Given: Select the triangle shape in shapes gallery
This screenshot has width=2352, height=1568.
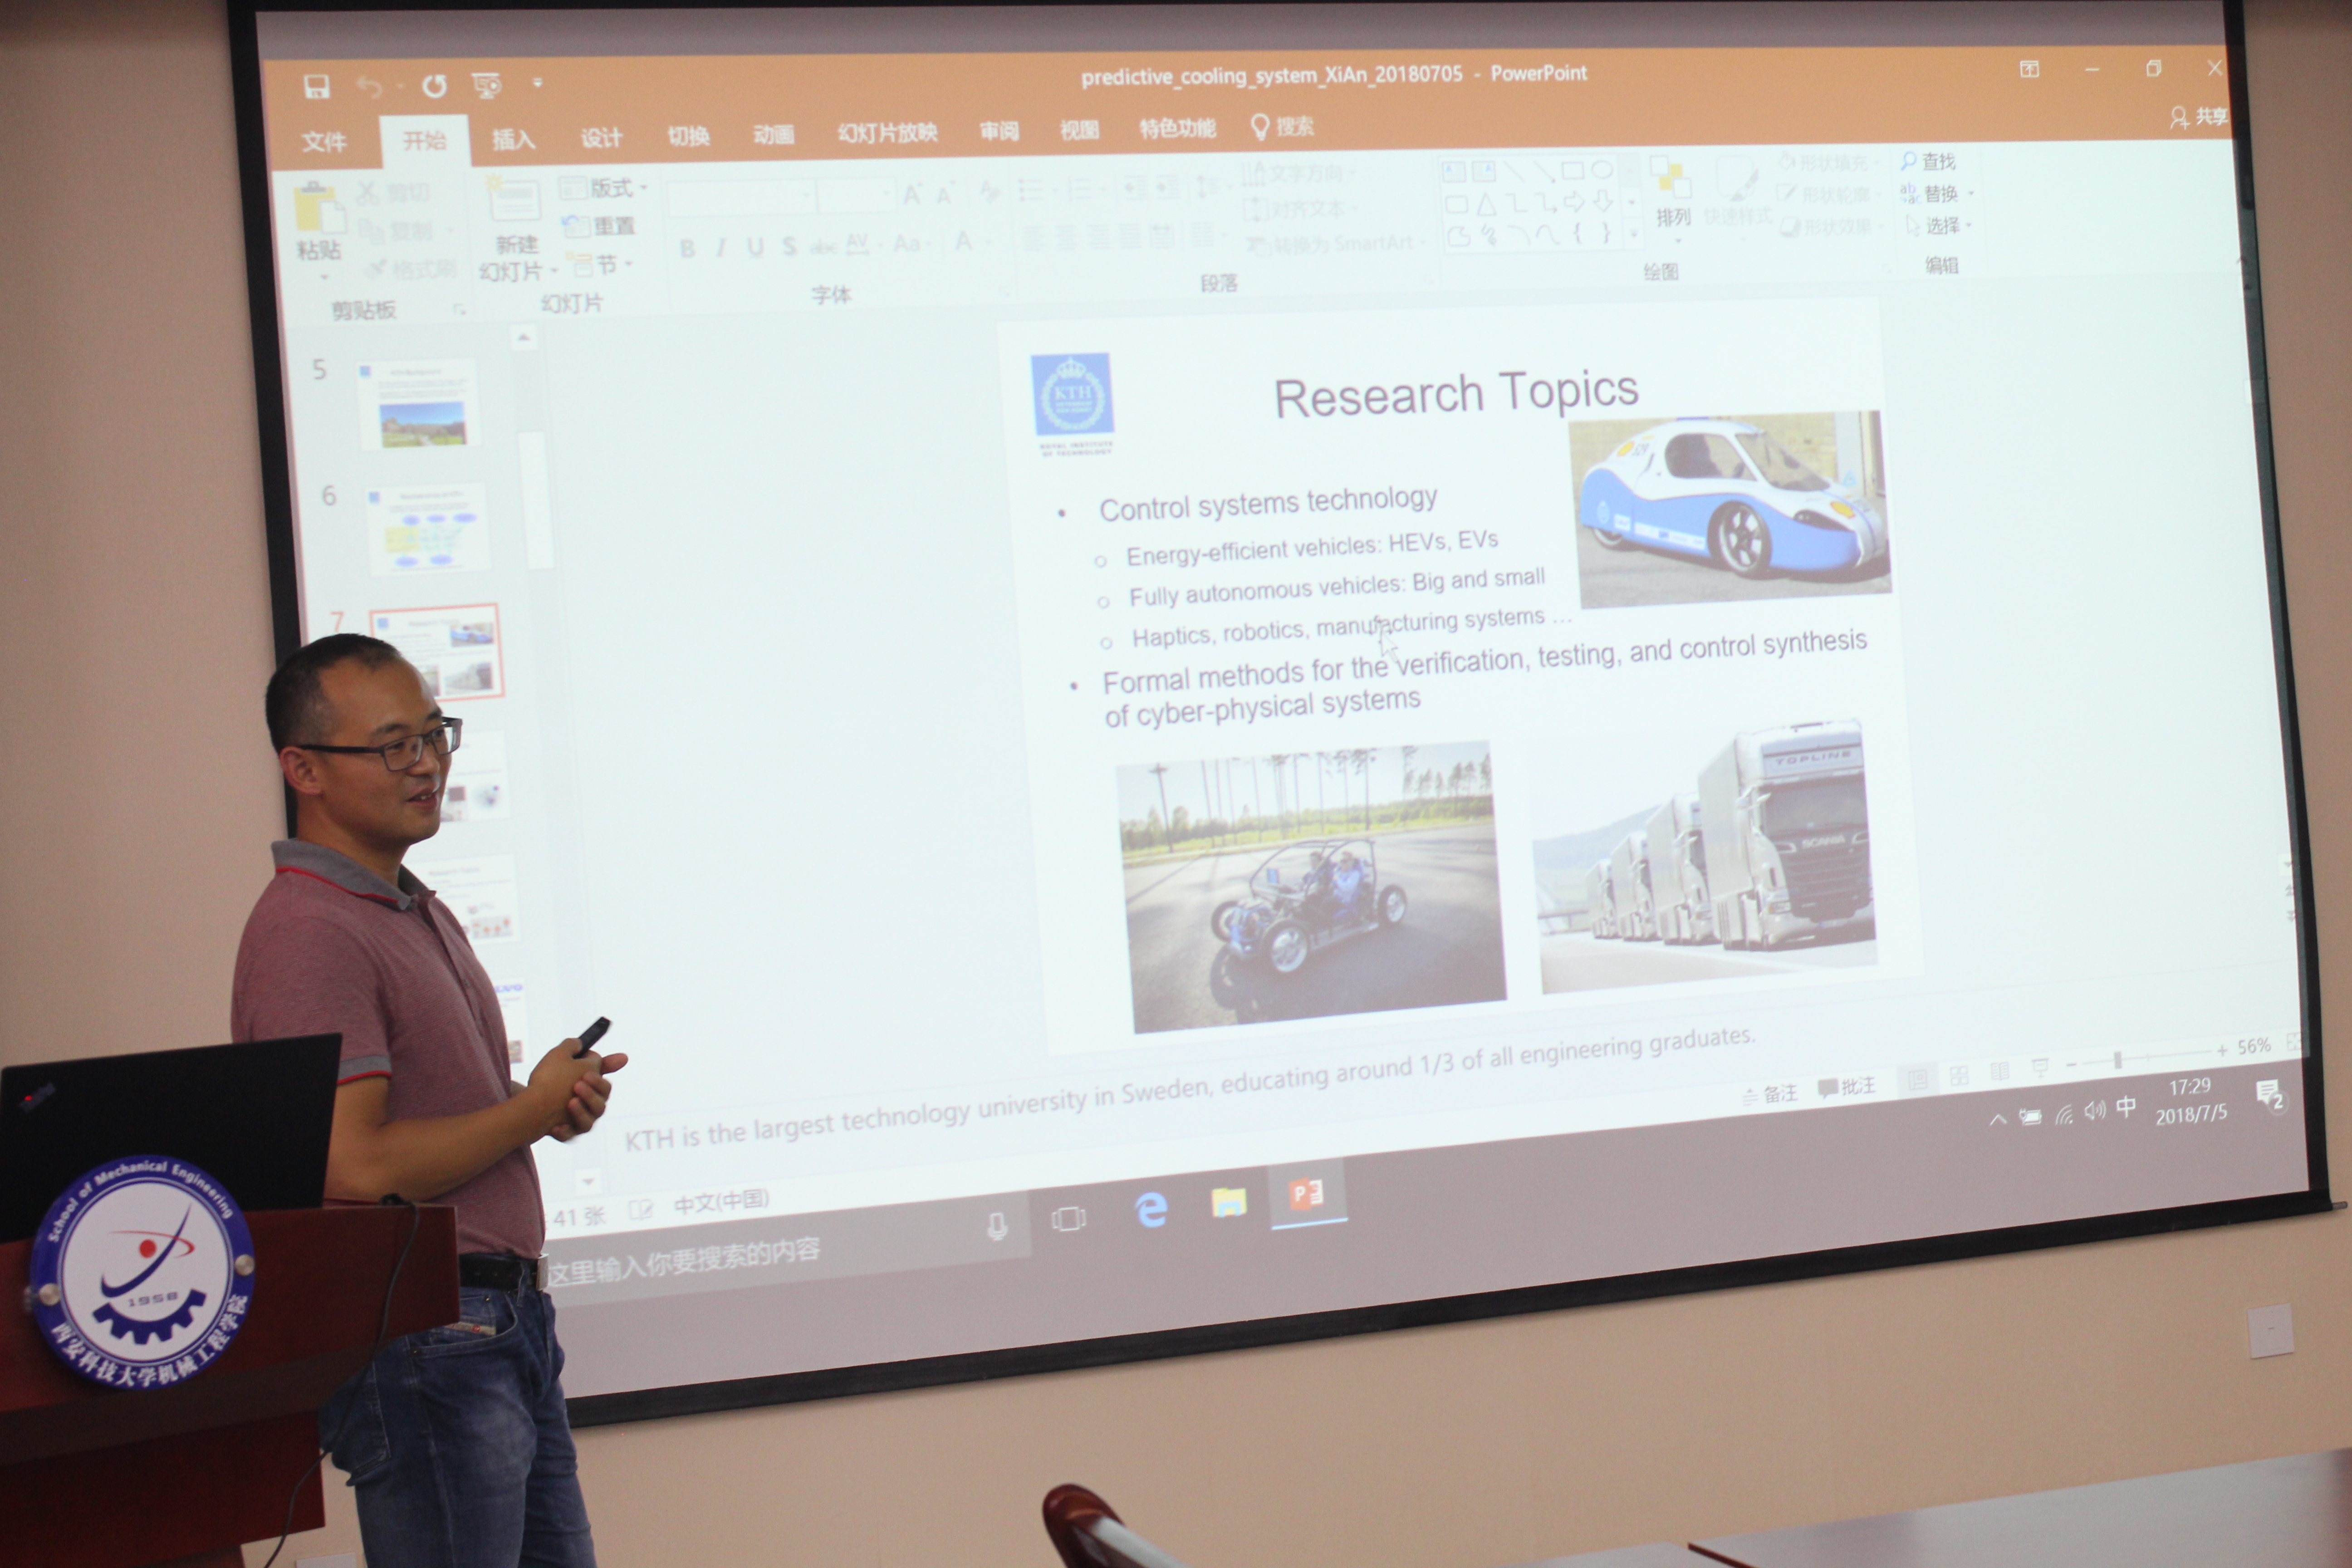Looking at the screenshot, I should (1487, 205).
